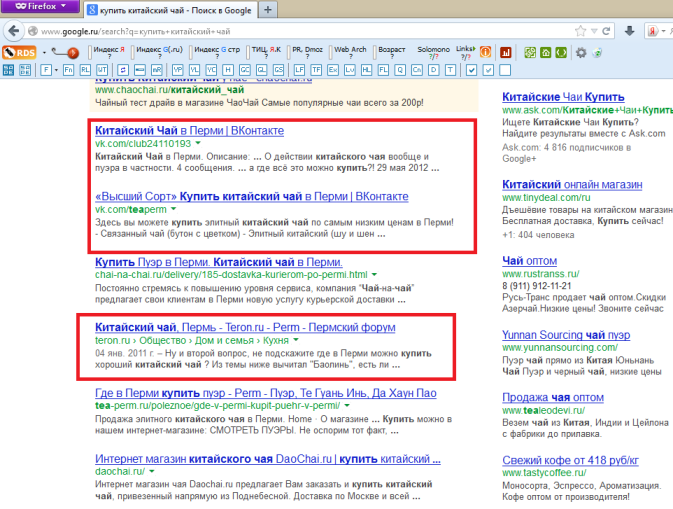Click the Ex toolbar button
Screen dimensions: 673x509
point(333,70)
